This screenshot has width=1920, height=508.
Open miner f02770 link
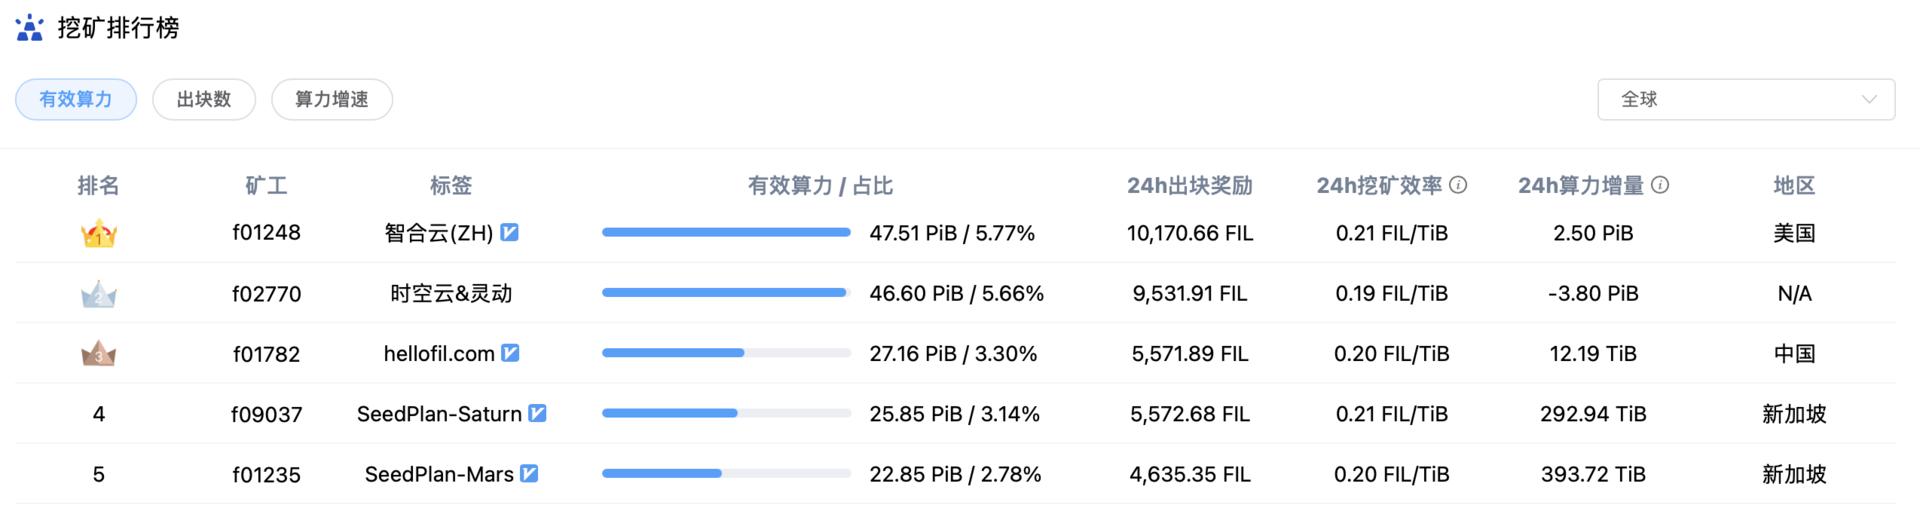click(266, 294)
